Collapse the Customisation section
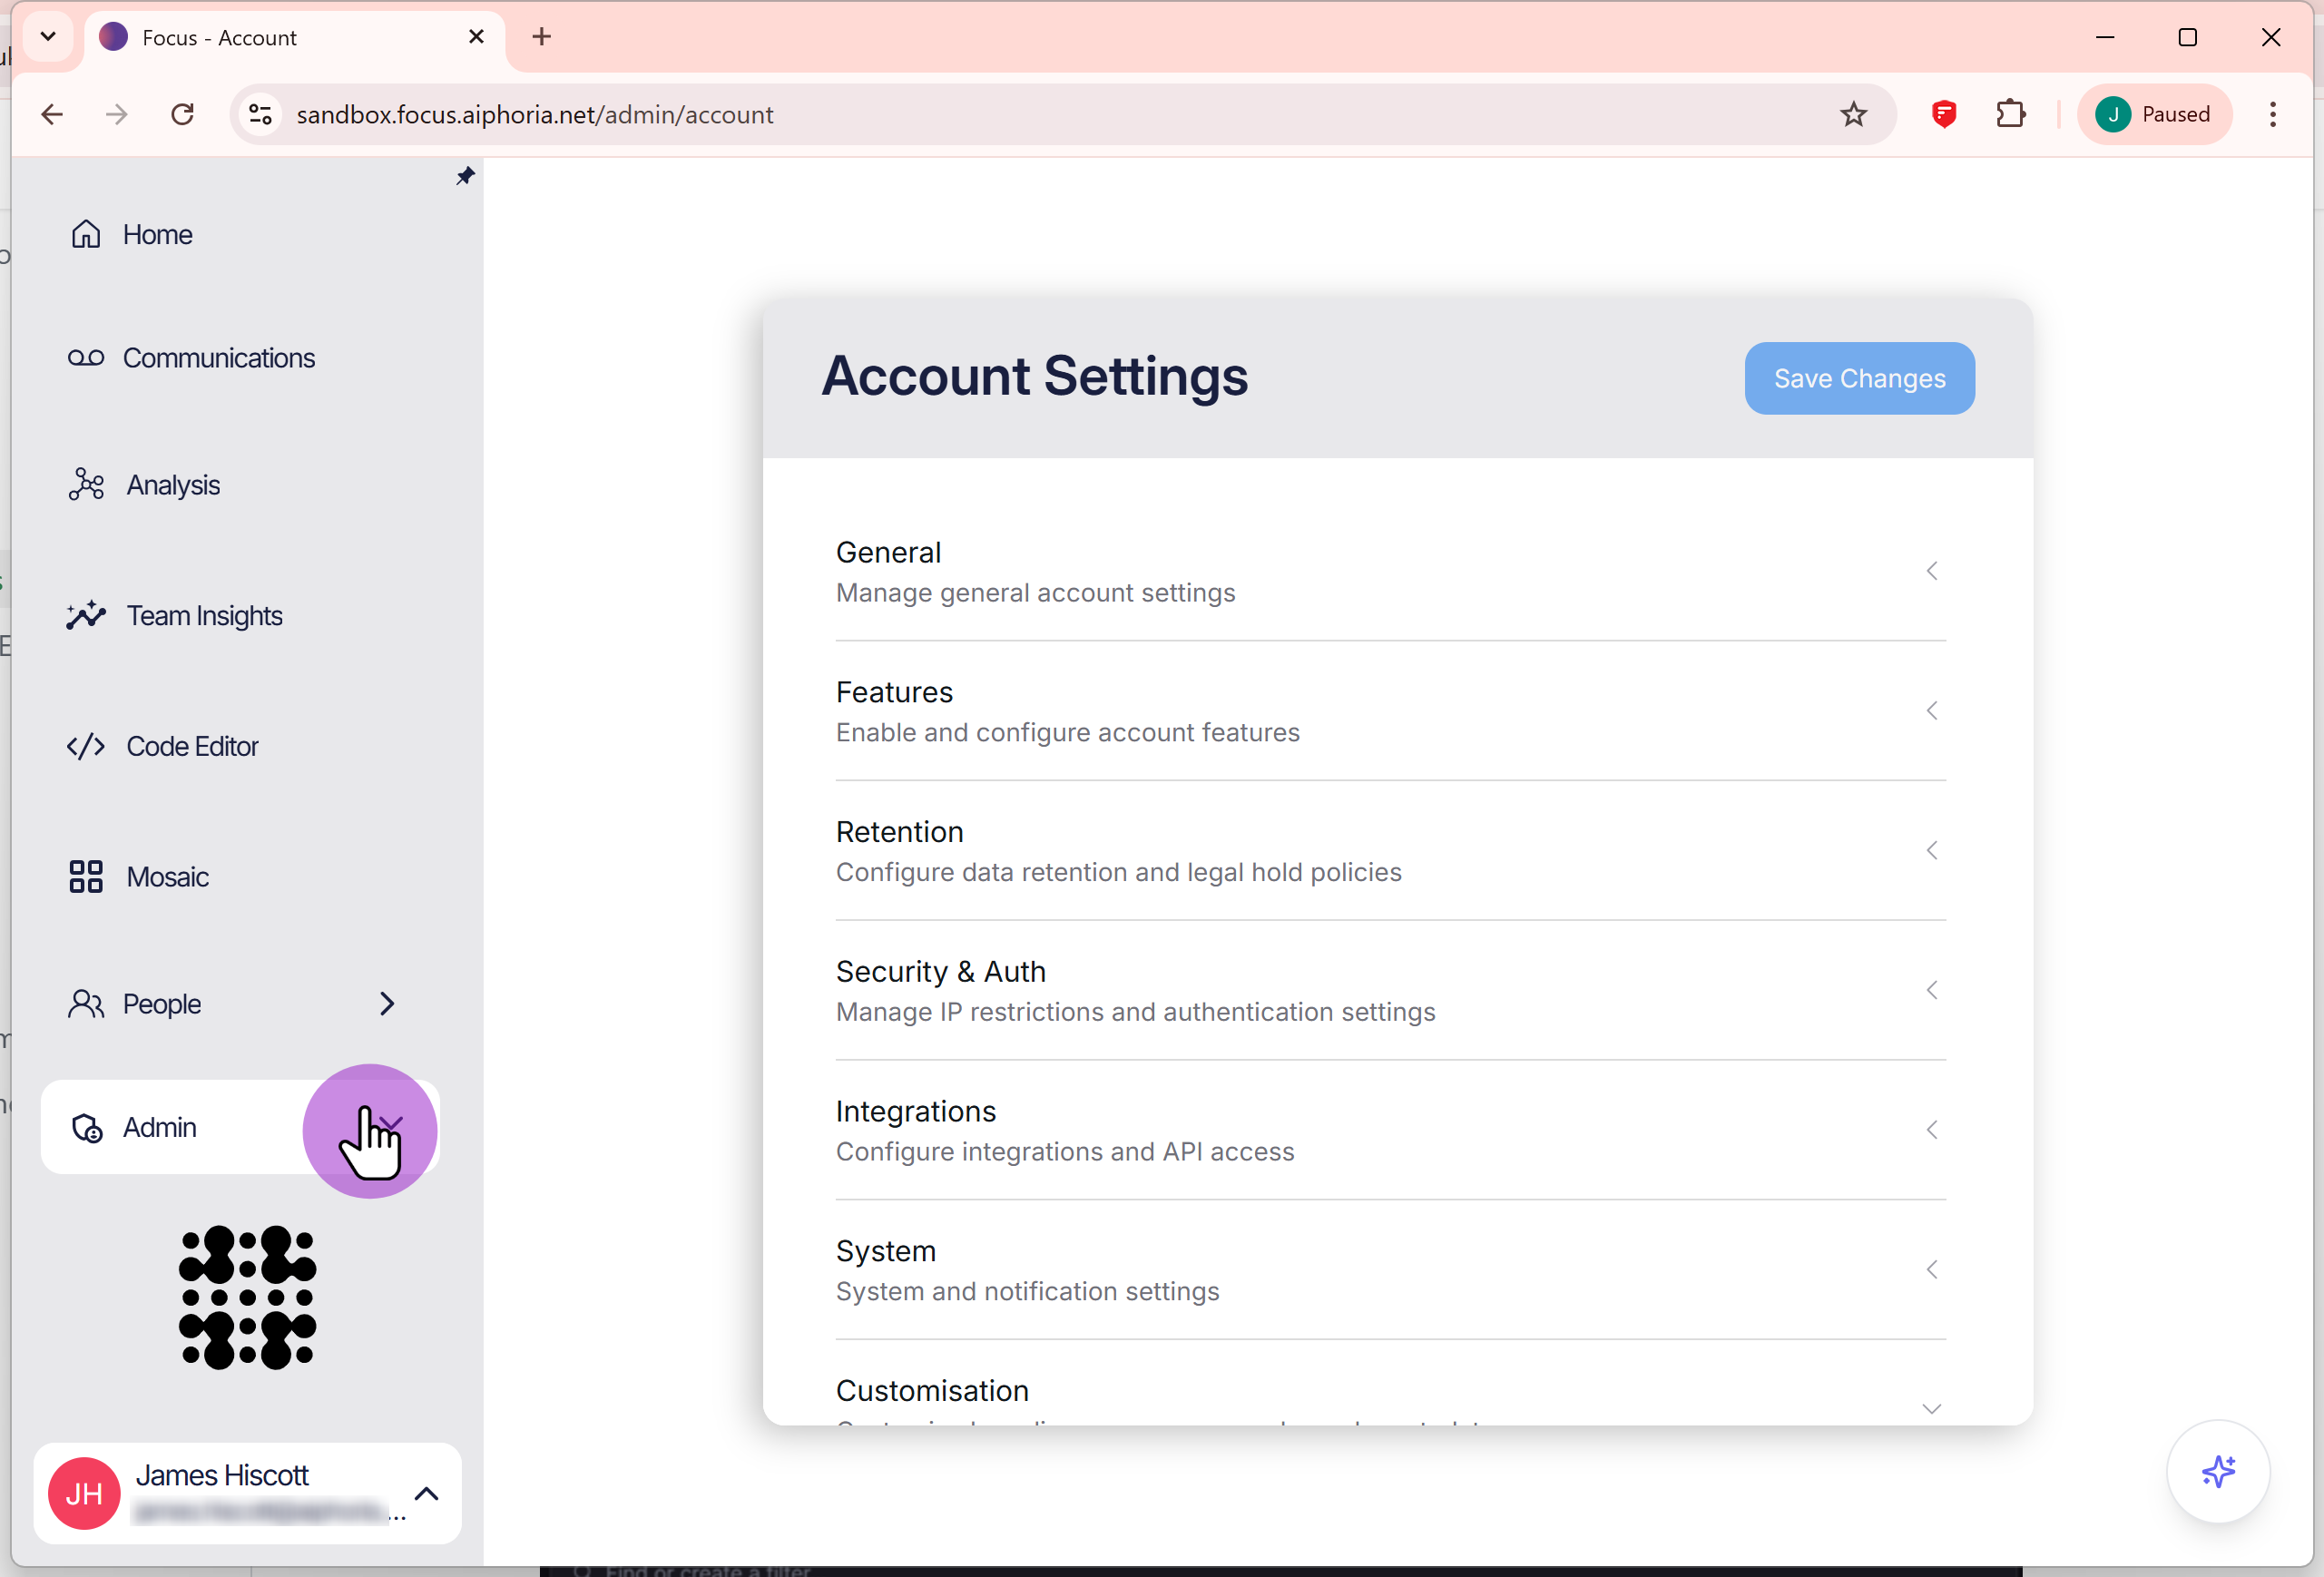The height and width of the screenshot is (1577, 2324). tap(1931, 1408)
